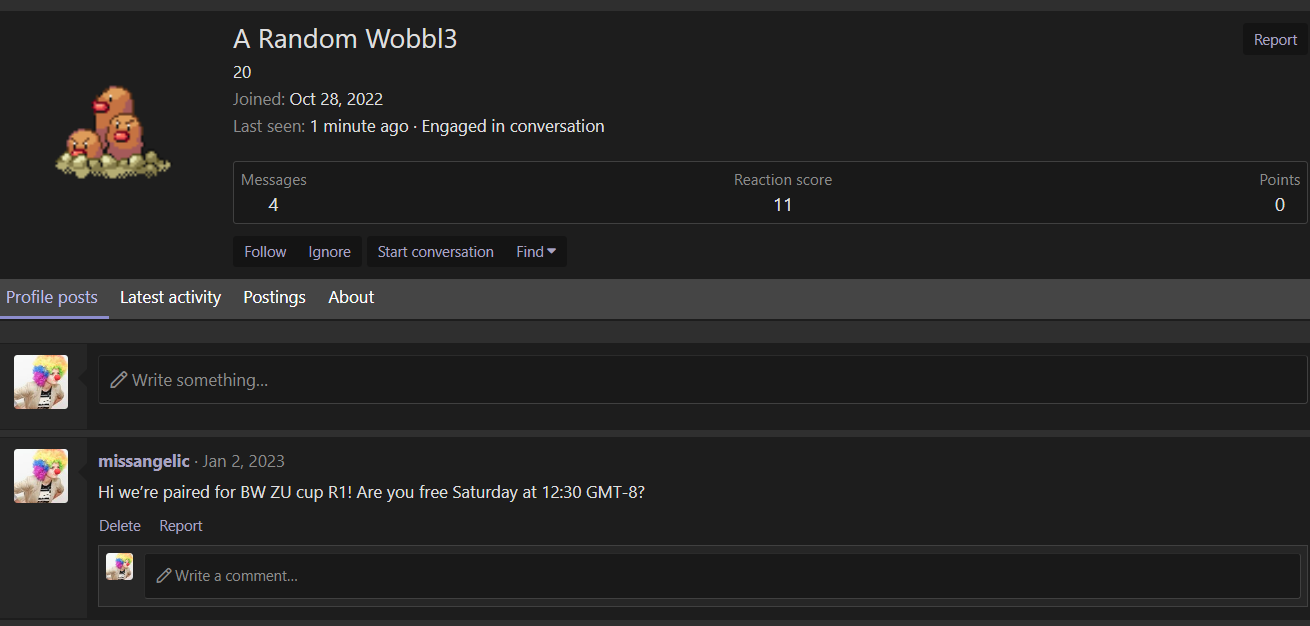
Task: Follow A Random Wobbl3
Action: 264,251
